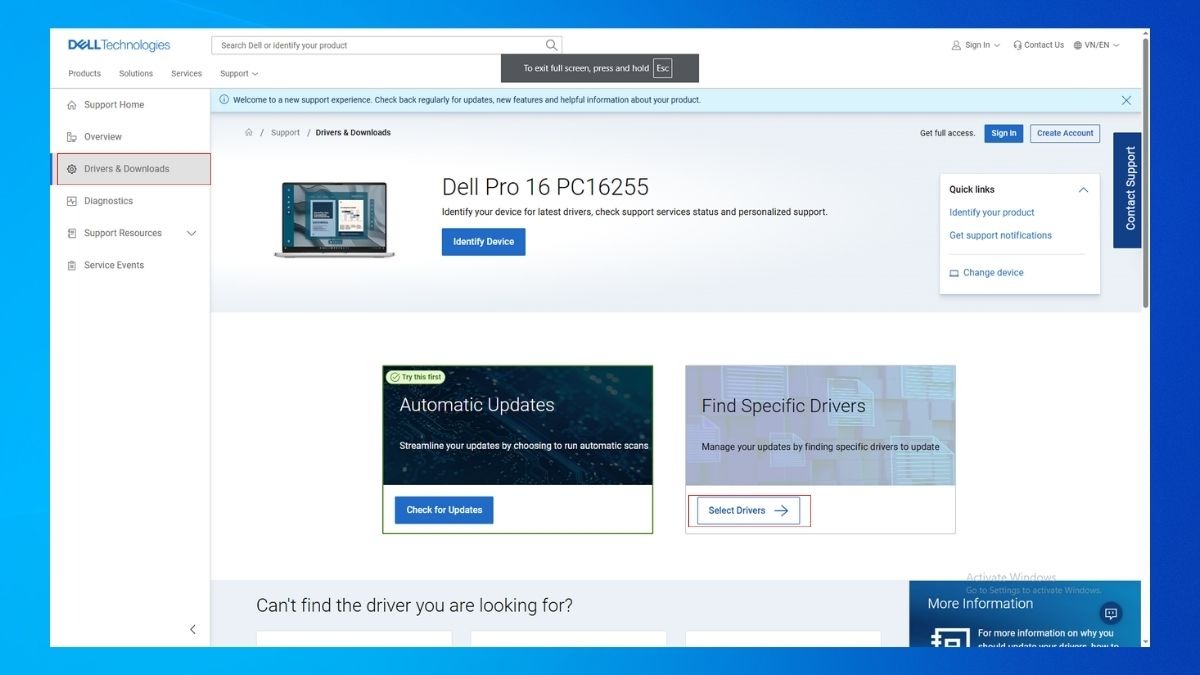Expand the Support Resources chevron
The height and width of the screenshot is (675, 1200).
pos(192,233)
